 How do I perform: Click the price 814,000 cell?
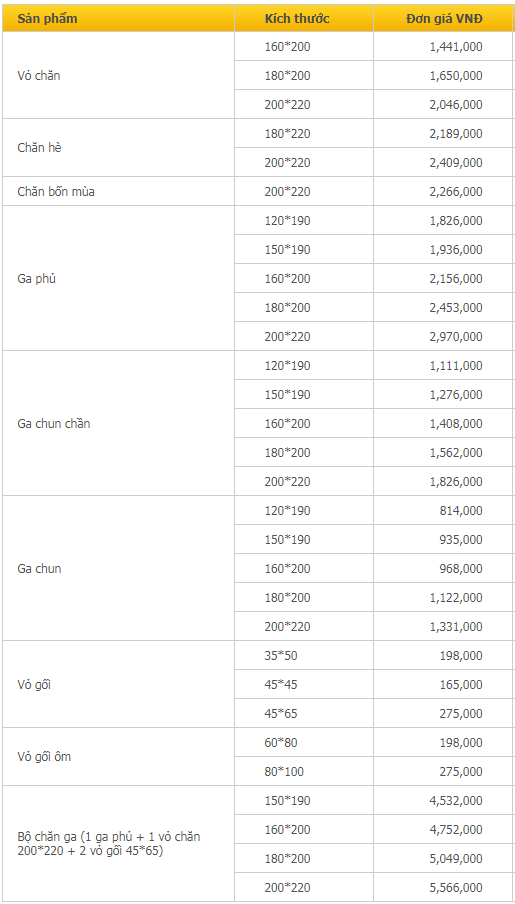[x=443, y=510]
